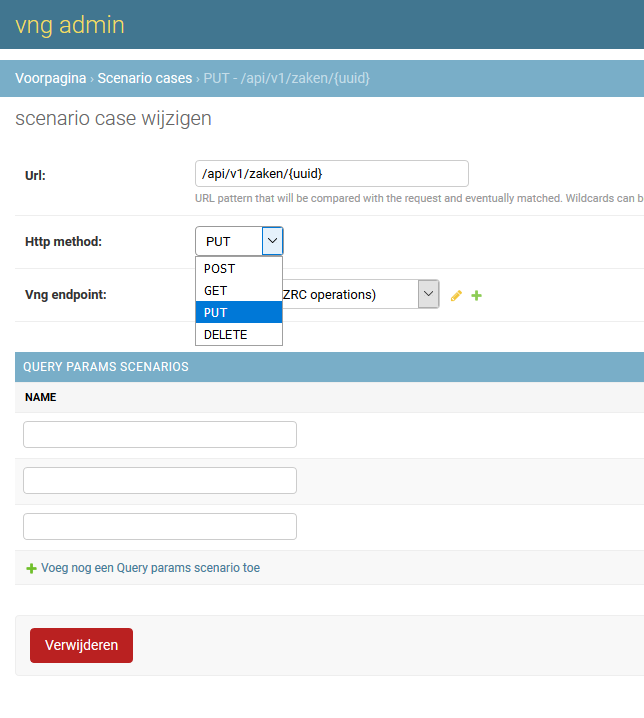Click the vng admin site title
The image size is (644, 718).
(x=70, y=25)
